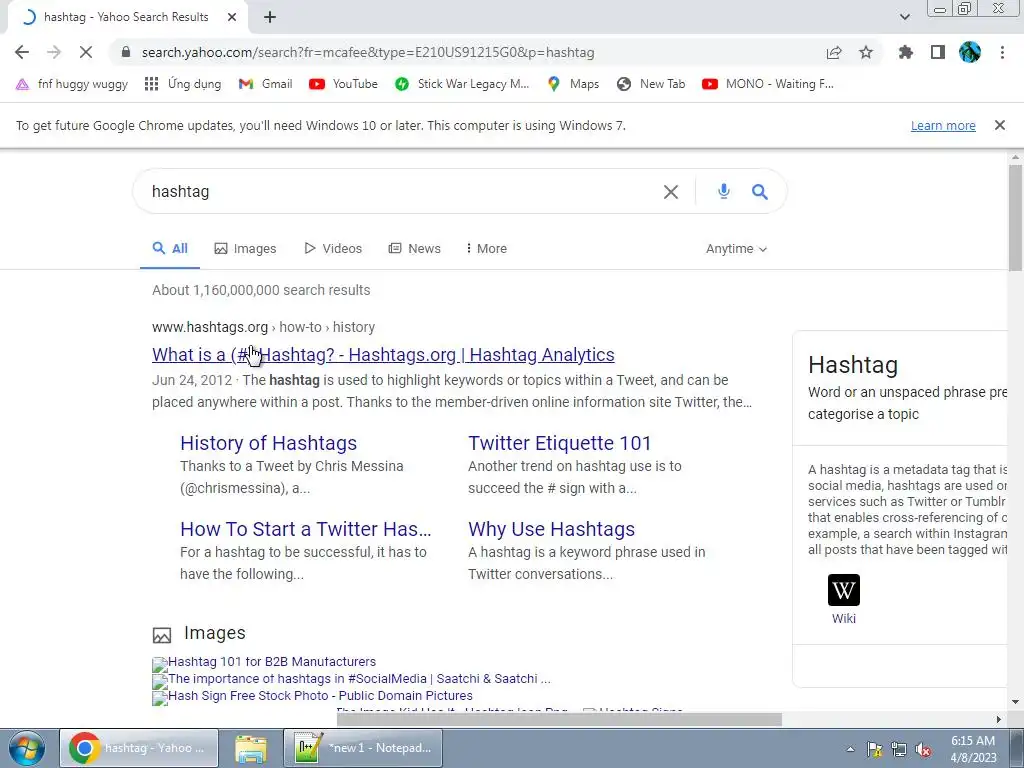Open What is a Hashtag result link
Image resolution: width=1024 pixels, height=768 pixels.
click(x=383, y=355)
